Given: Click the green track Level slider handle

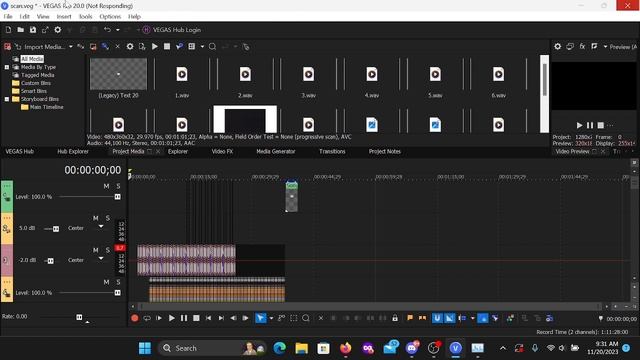Looking at the screenshot, I should pos(118,197).
